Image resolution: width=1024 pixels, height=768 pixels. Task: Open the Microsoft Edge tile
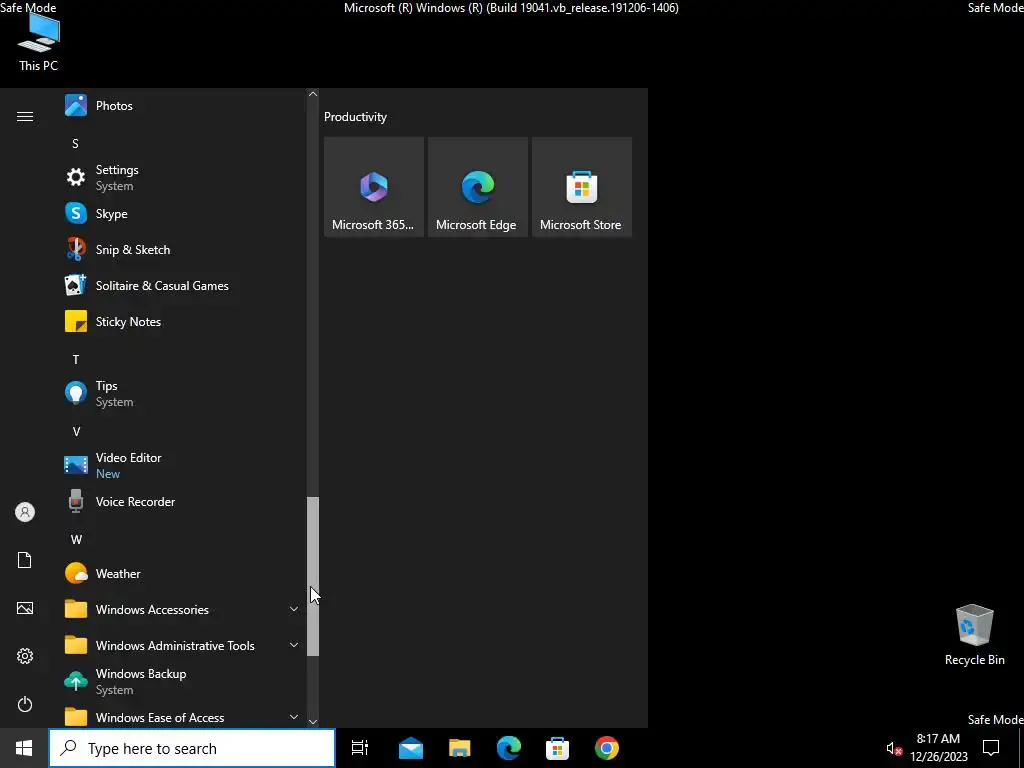(x=478, y=187)
